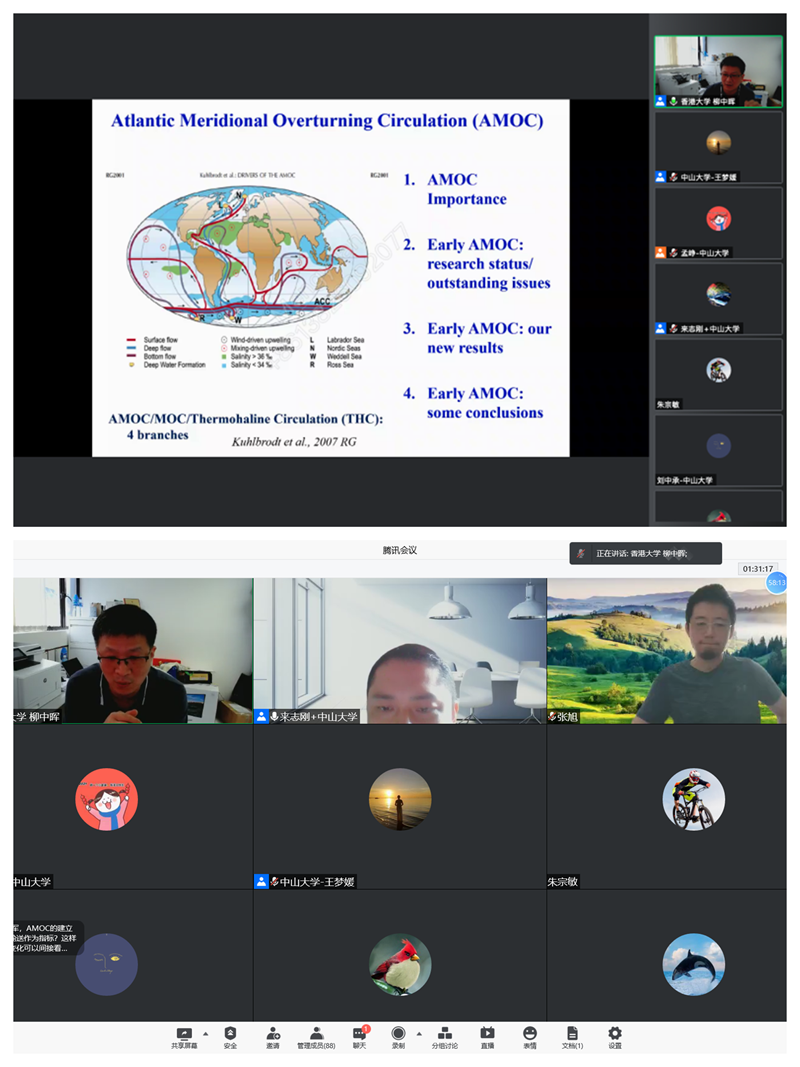
Task: Toggle muted microphone in speaking banner
Action: pos(581,554)
